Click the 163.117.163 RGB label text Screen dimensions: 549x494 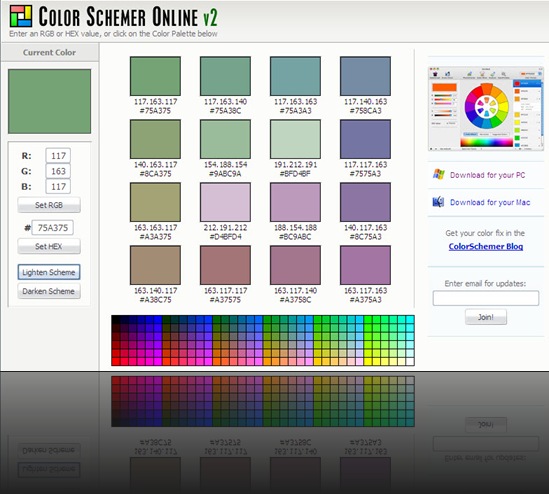click(366, 291)
